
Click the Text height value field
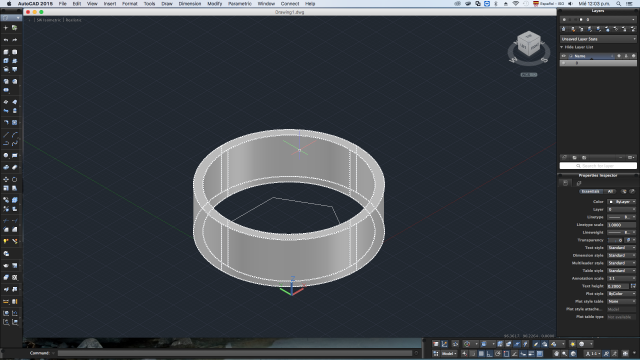pos(618,286)
